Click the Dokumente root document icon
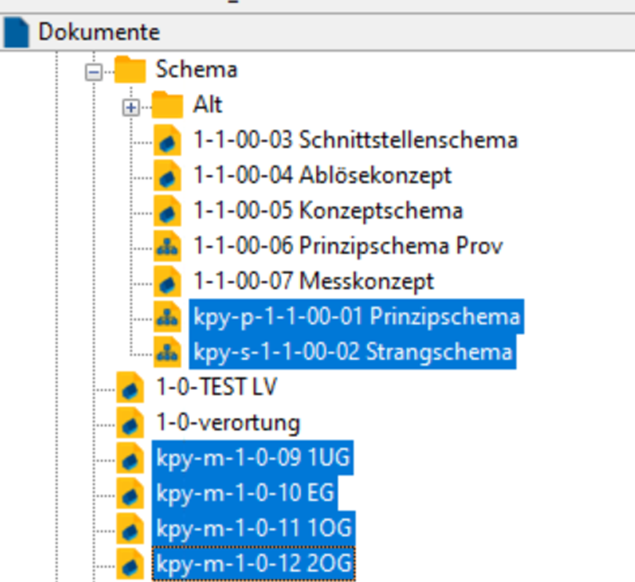Viewport: 635px width, 582px height. [17, 32]
